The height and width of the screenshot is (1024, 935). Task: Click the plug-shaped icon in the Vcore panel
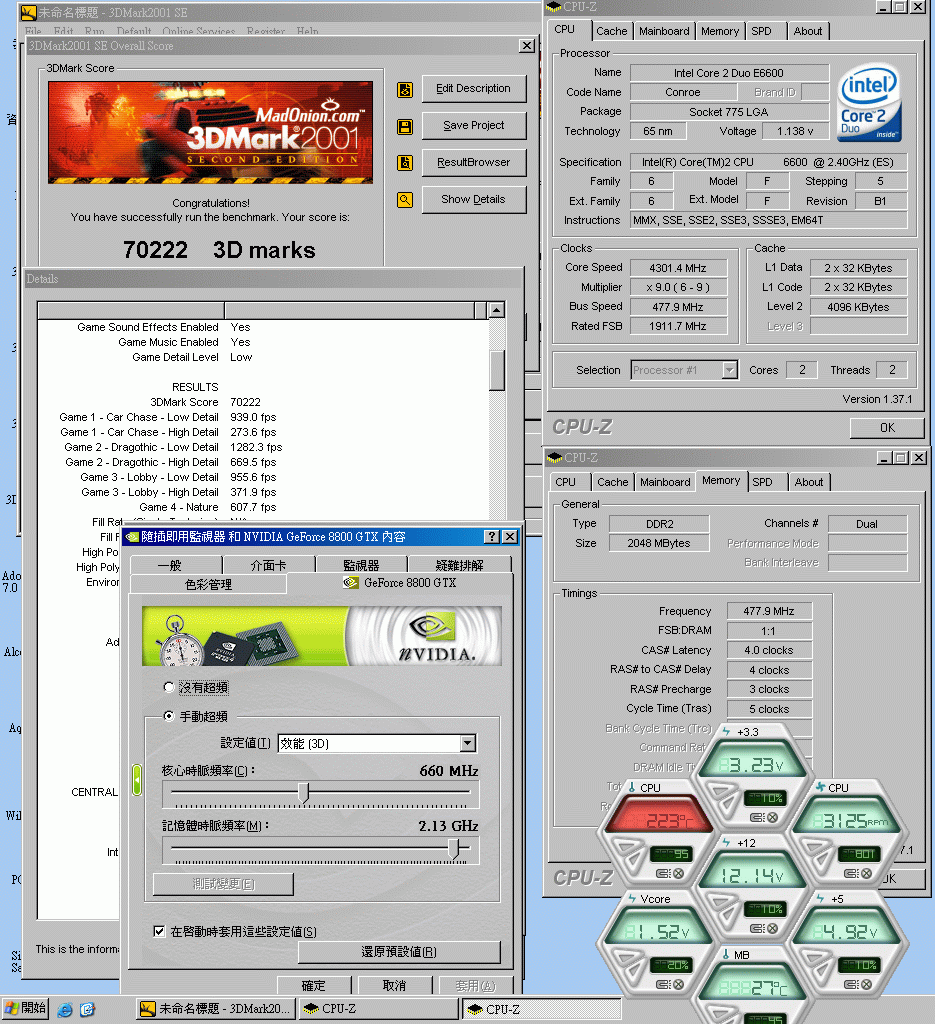pos(663,984)
